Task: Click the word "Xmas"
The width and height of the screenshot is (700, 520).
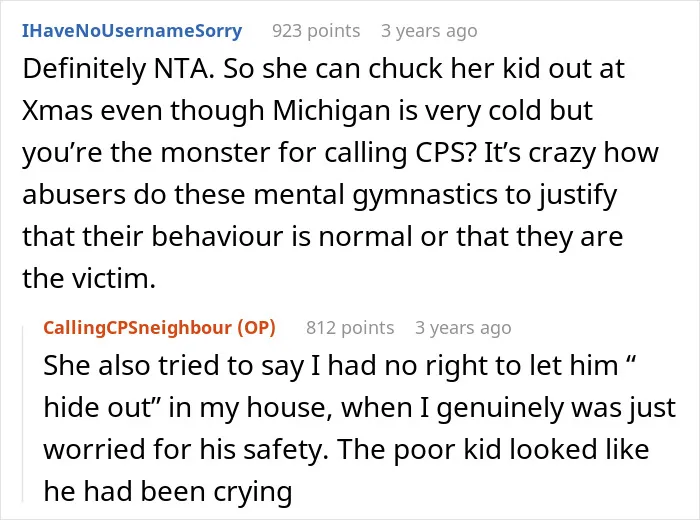Action: [x=58, y=110]
